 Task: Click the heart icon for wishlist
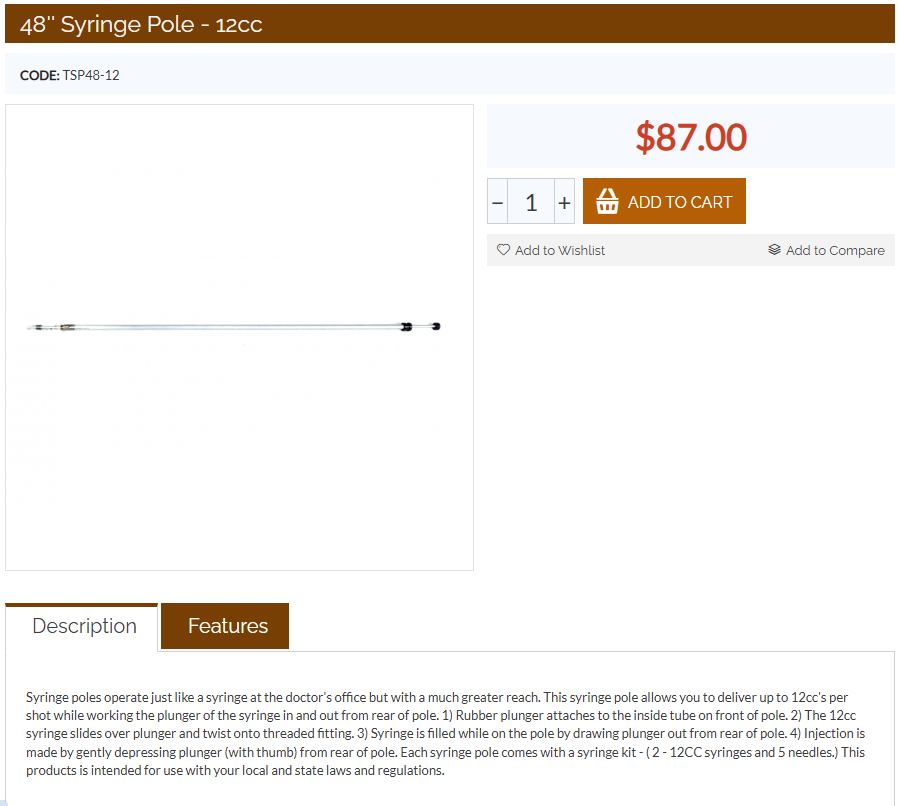click(503, 250)
